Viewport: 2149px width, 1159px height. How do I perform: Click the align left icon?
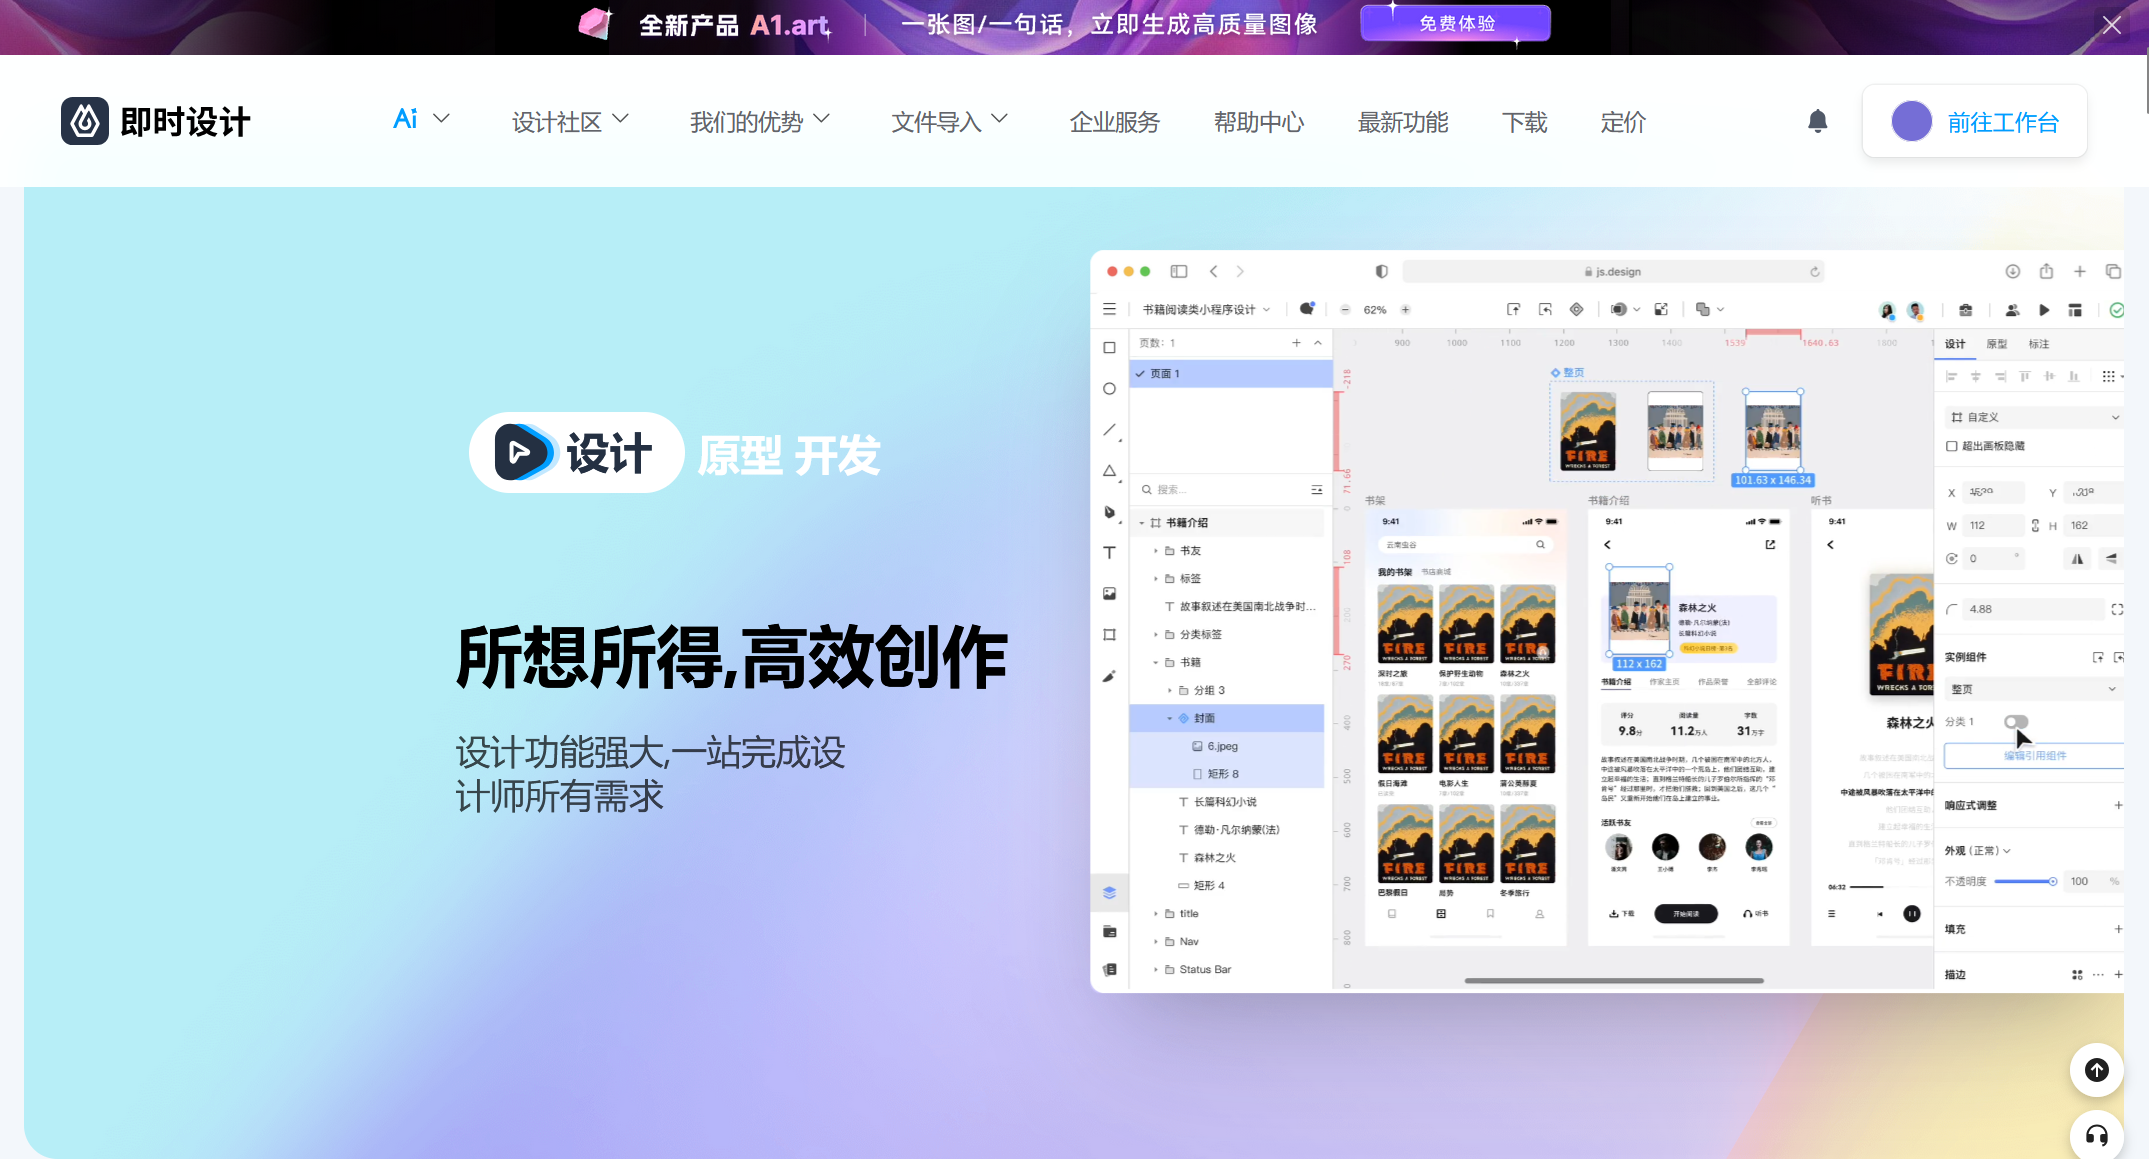[1951, 376]
